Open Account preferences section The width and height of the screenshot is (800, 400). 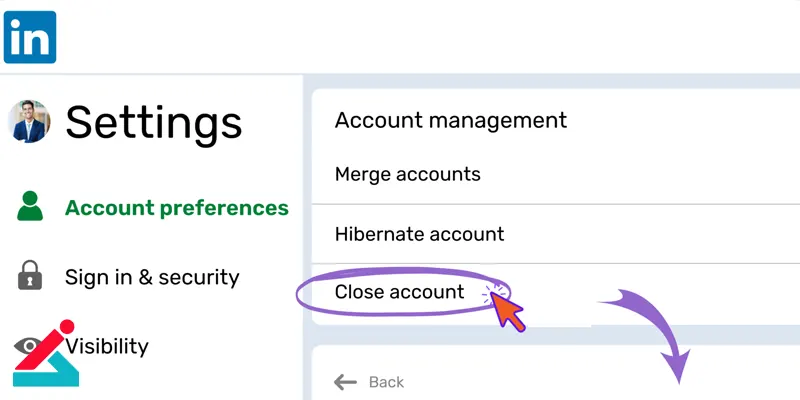177,208
